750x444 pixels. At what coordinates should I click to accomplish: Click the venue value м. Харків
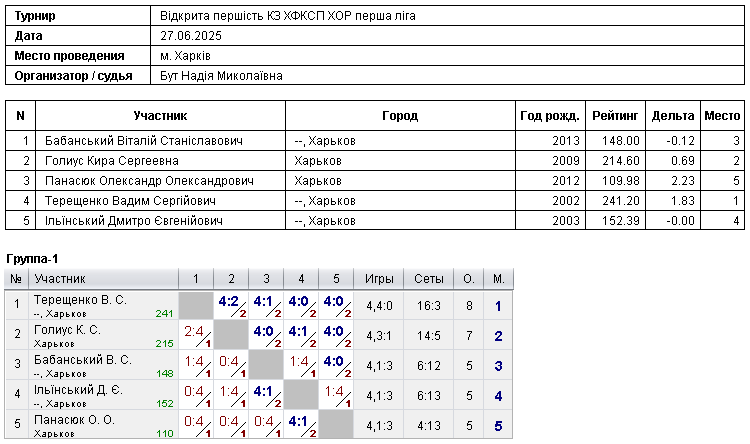[x=185, y=56]
